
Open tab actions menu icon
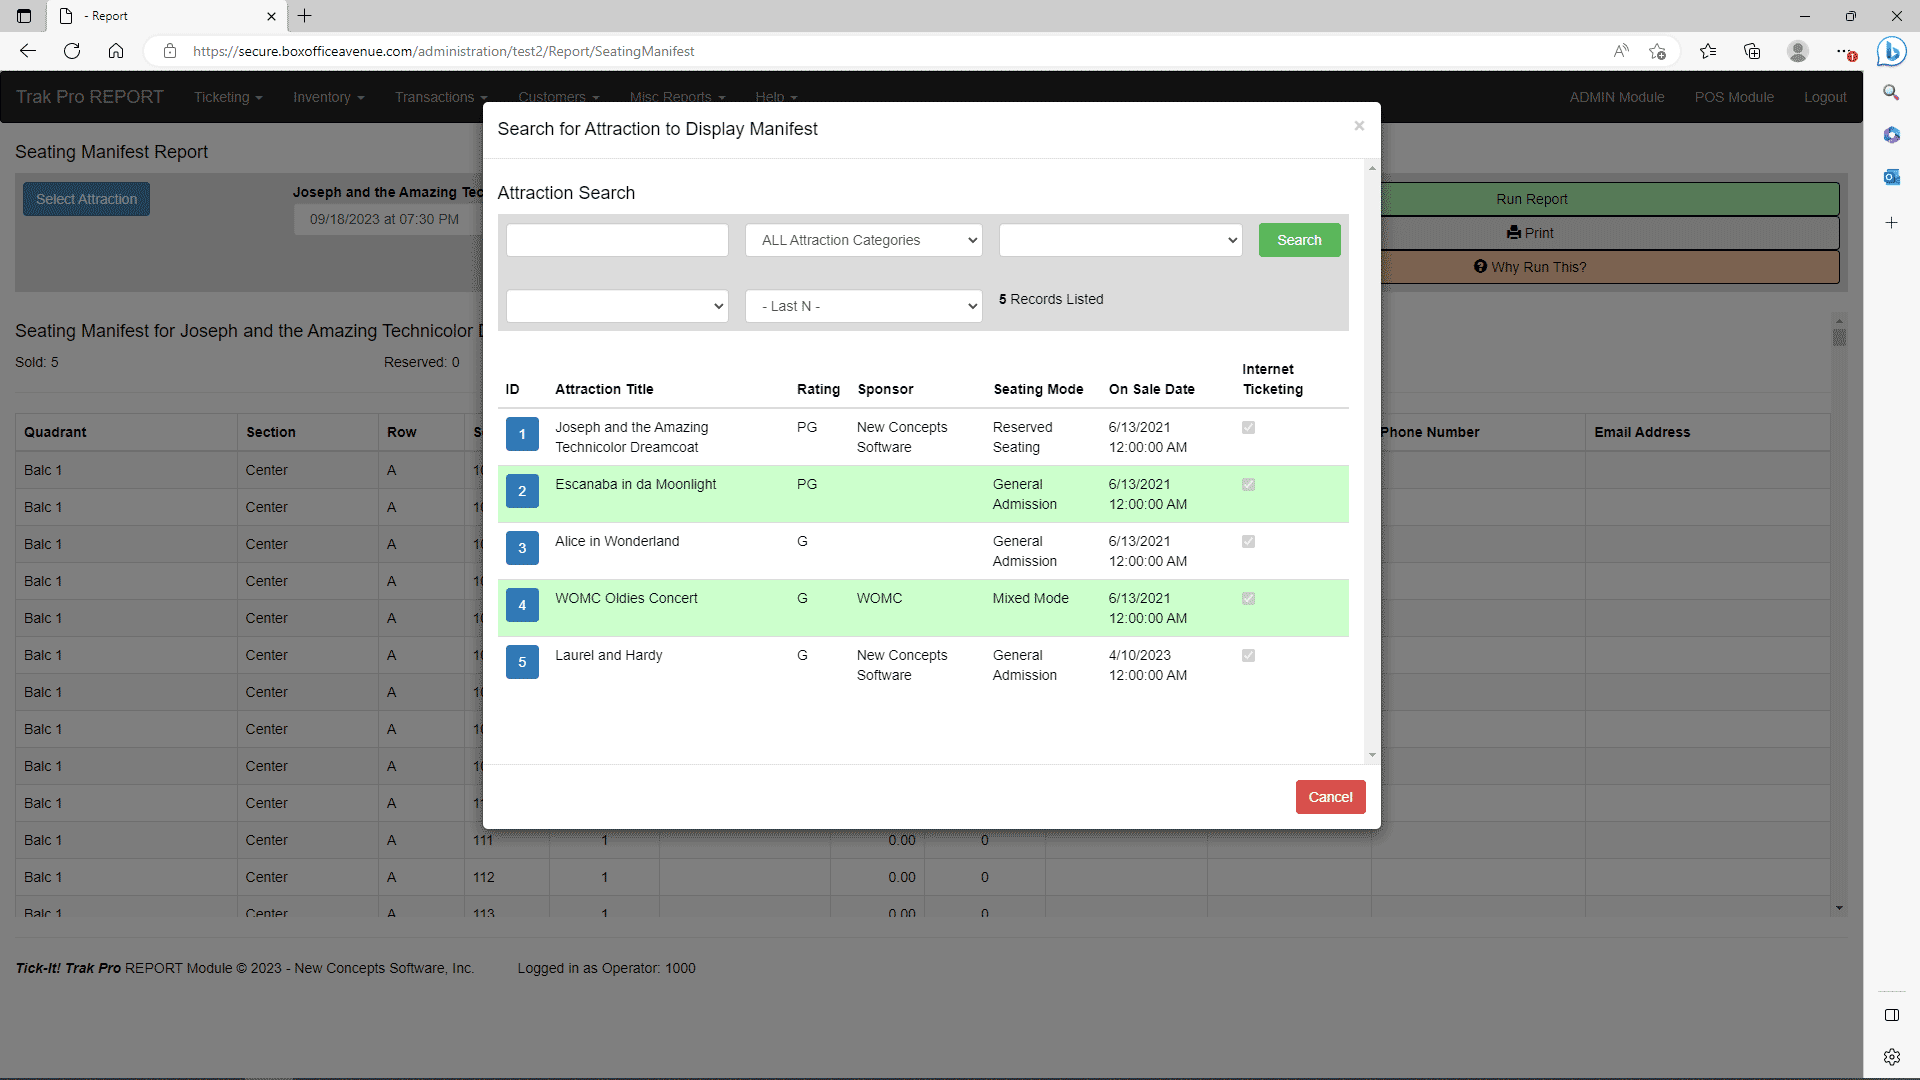24,16
